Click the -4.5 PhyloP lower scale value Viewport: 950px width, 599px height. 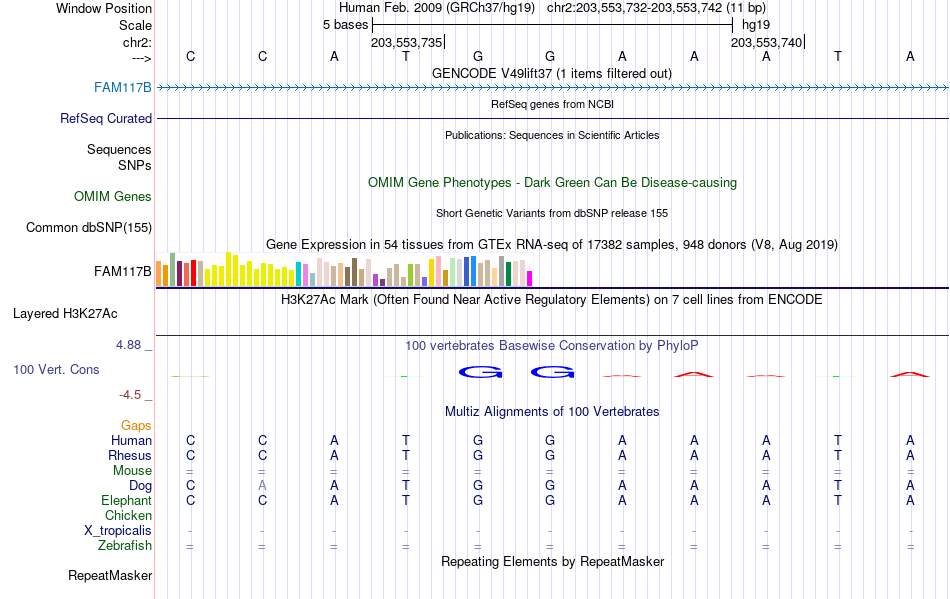click(130, 395)
